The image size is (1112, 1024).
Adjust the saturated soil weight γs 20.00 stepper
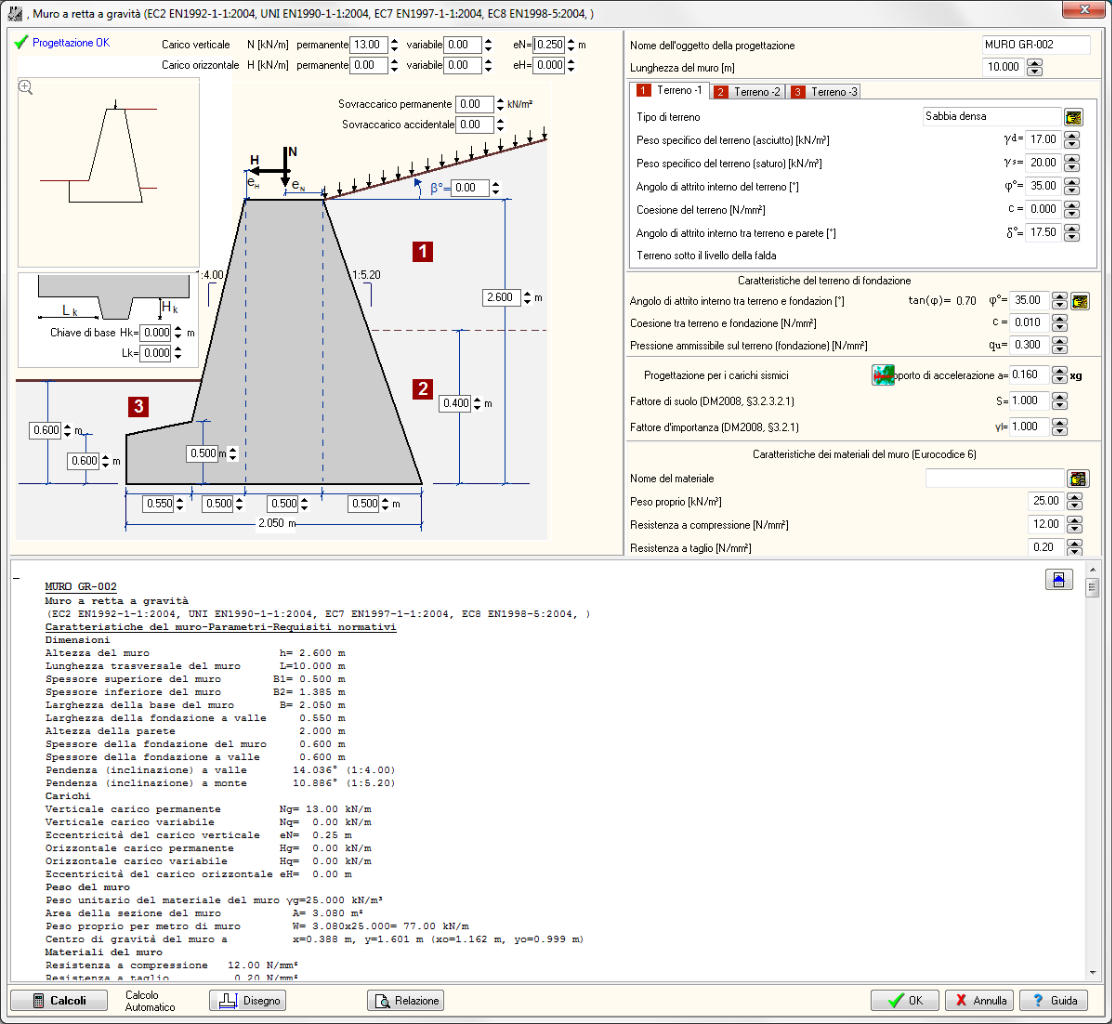pyautogui.click(x=1072, y=163)
